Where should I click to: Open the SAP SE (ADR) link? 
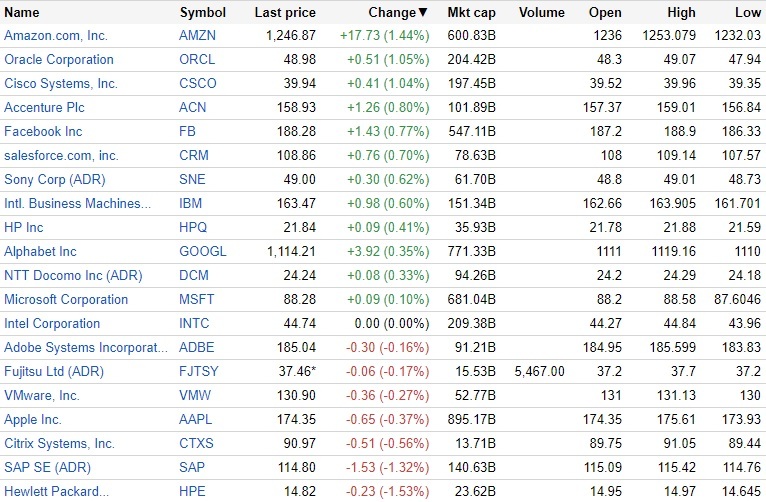(47, 467)
